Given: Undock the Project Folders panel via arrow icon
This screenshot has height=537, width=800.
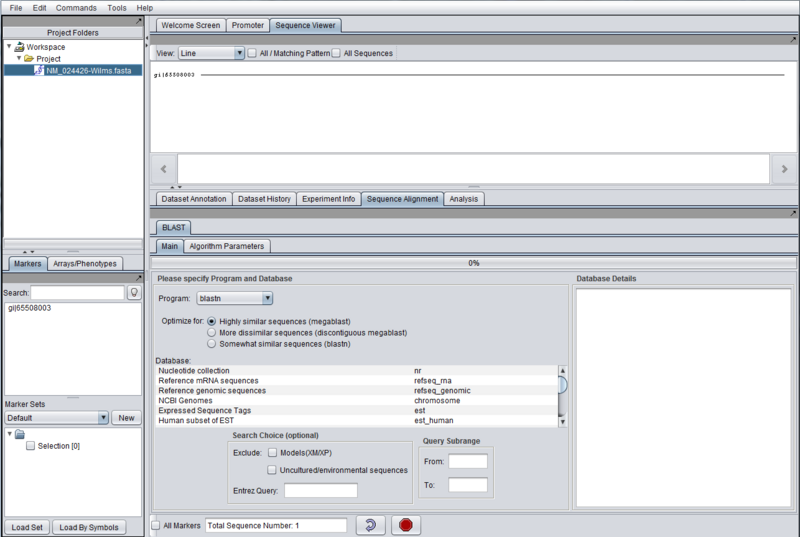Looking at the screenshot, I should (139, 20).
